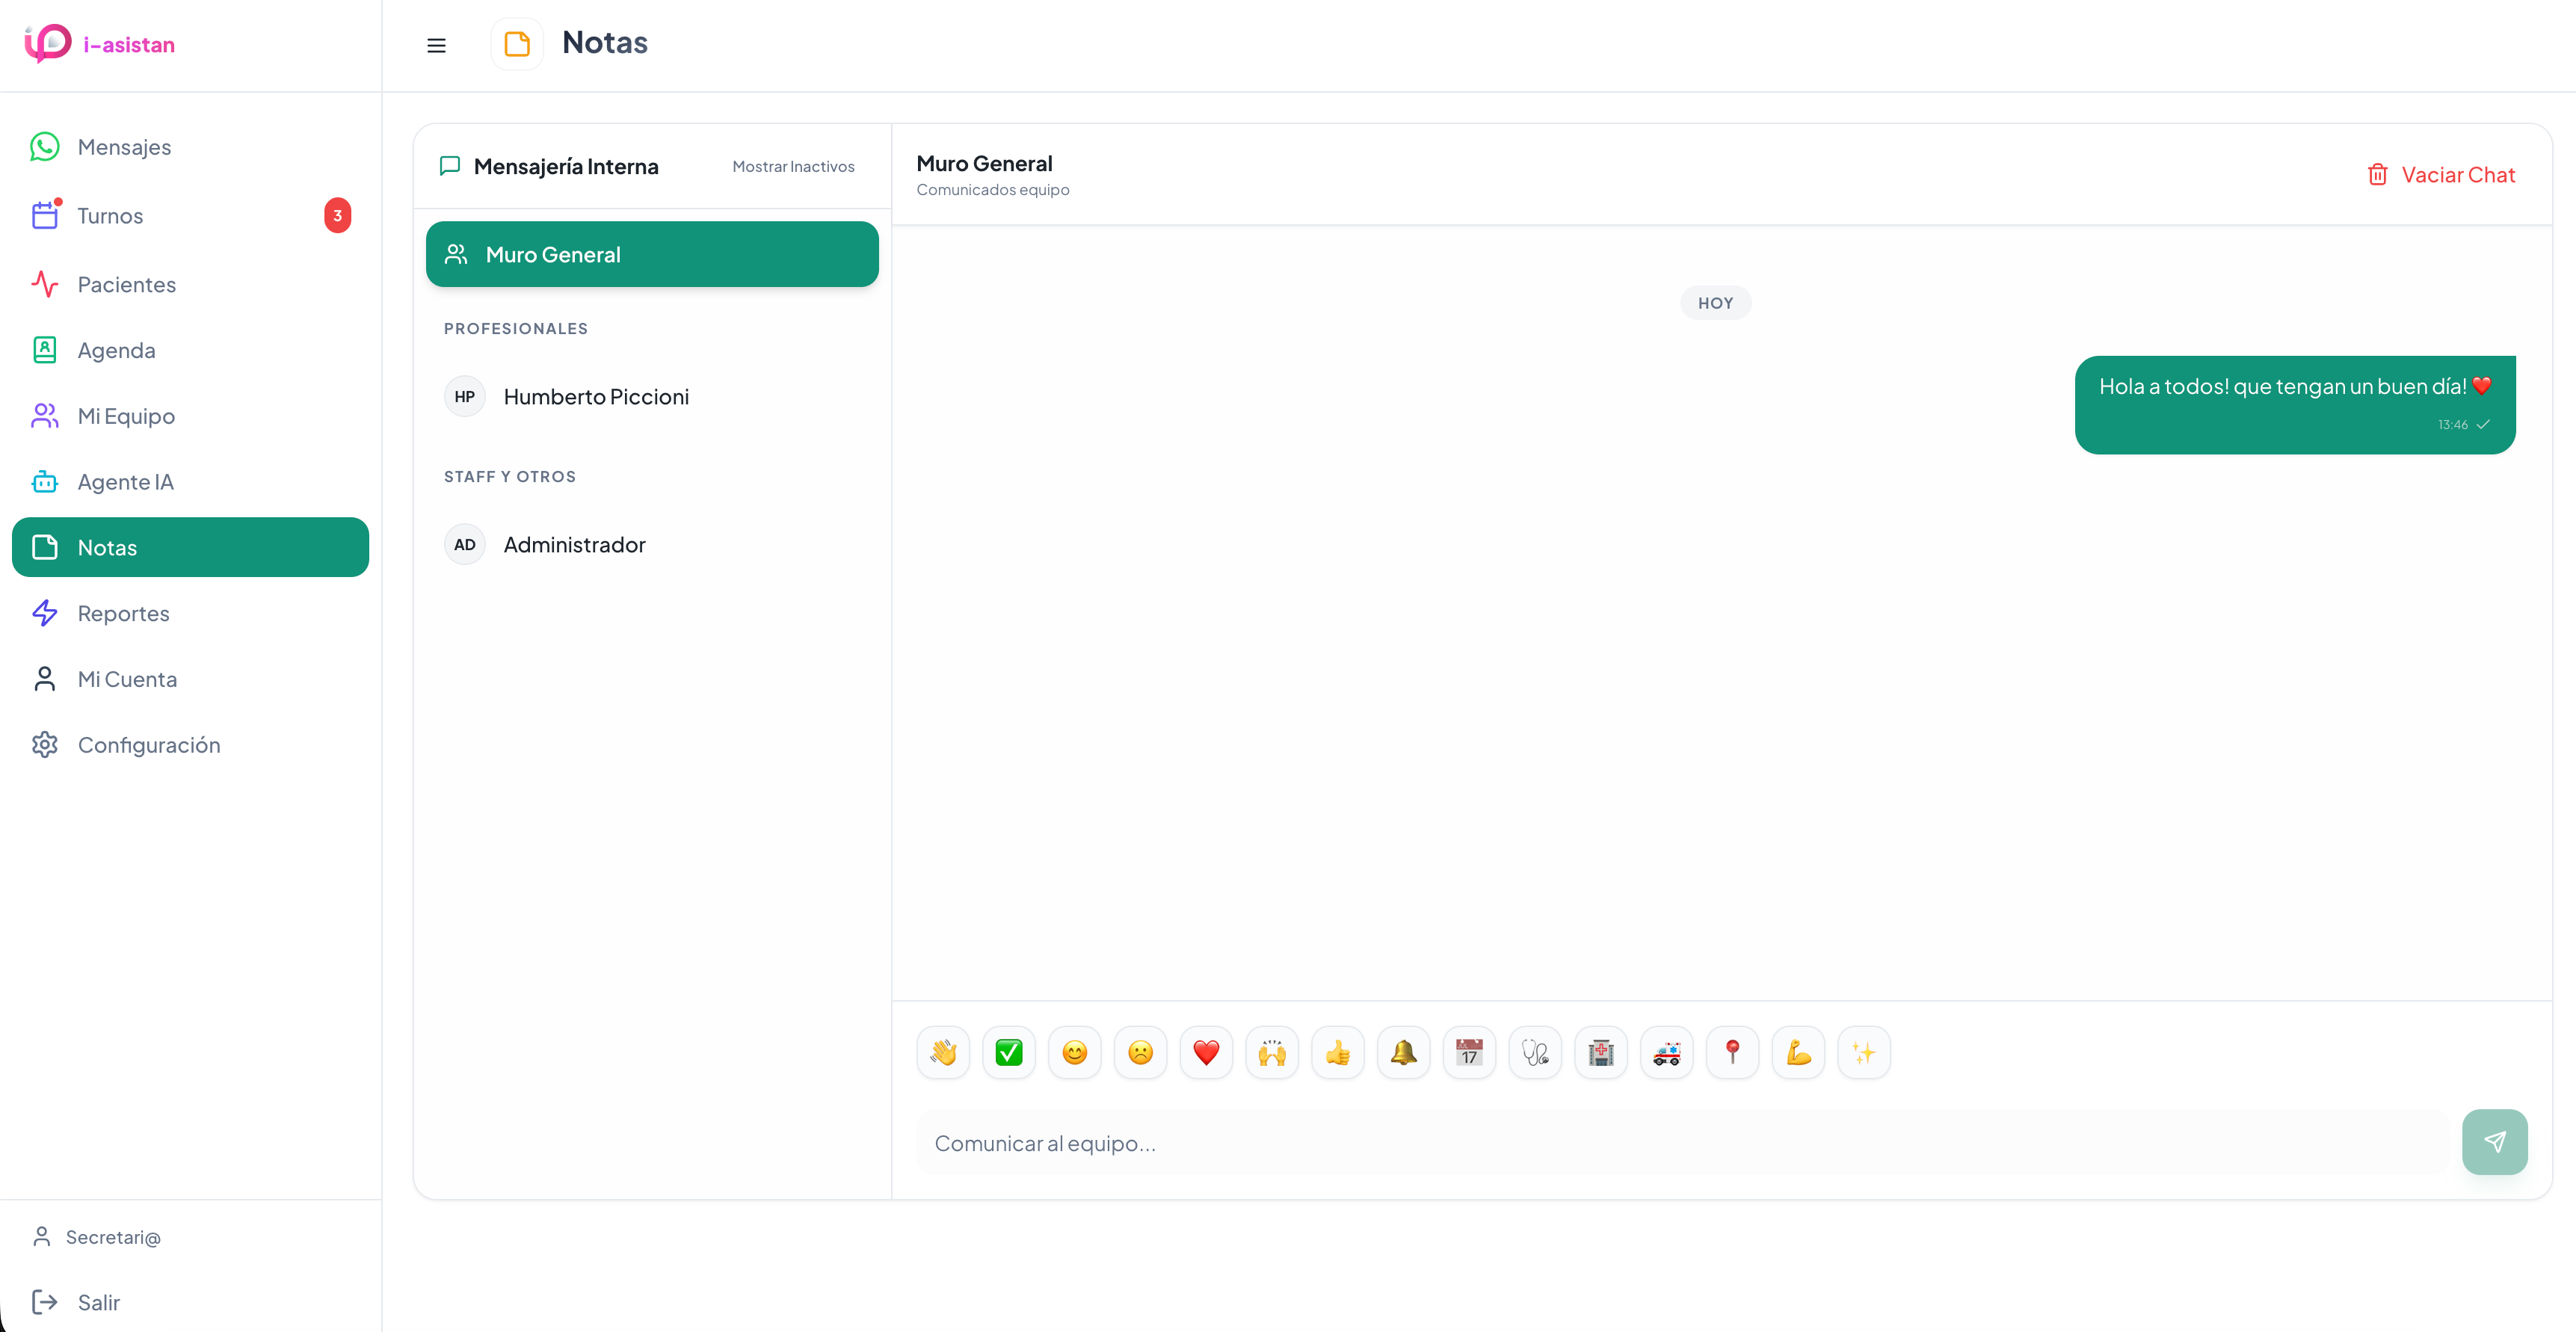Toggle the hamburger sidebar menu
The height and width of the screenshot is (1332, 2576).
tap(436, 45)
